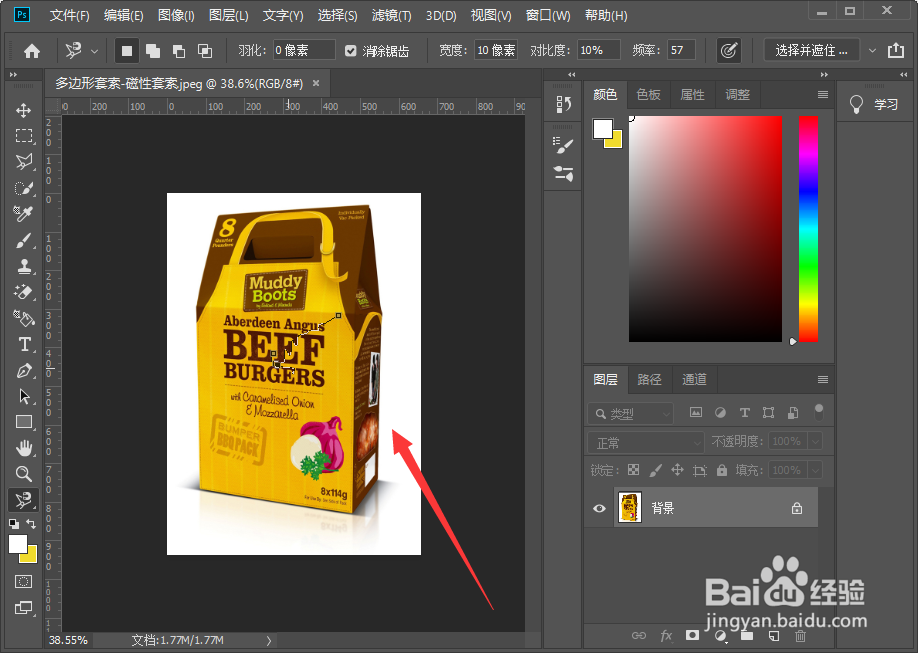Click the toolbar foreground color swatch

click(x=18, y=544)
